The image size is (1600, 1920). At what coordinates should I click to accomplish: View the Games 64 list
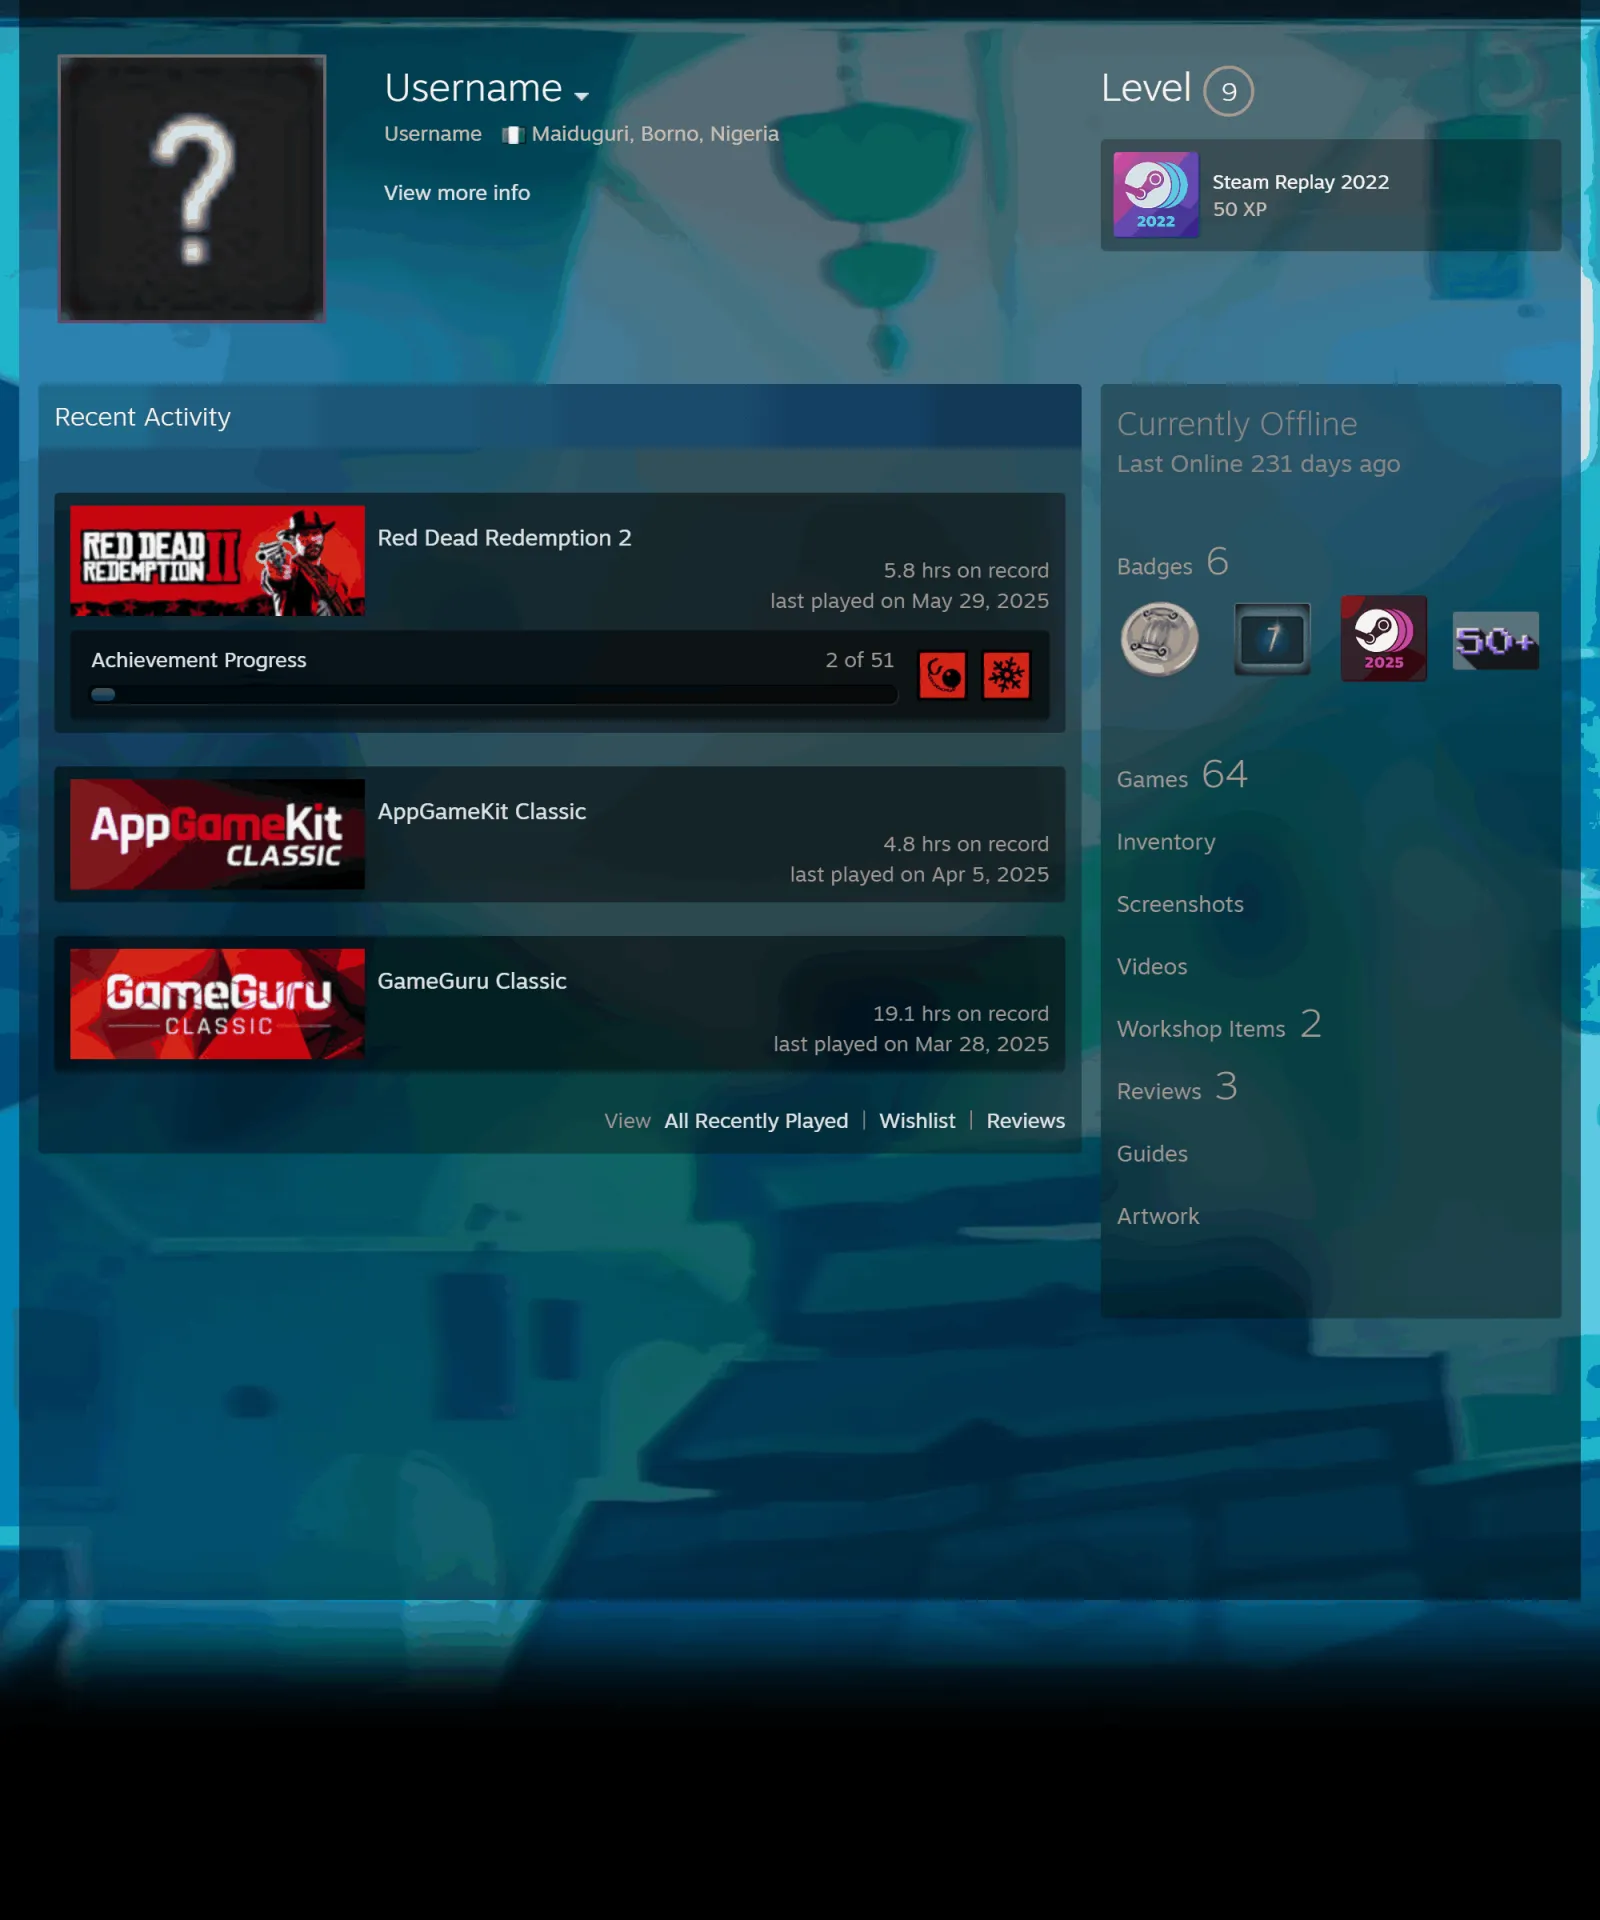[x=1182, y=776]
